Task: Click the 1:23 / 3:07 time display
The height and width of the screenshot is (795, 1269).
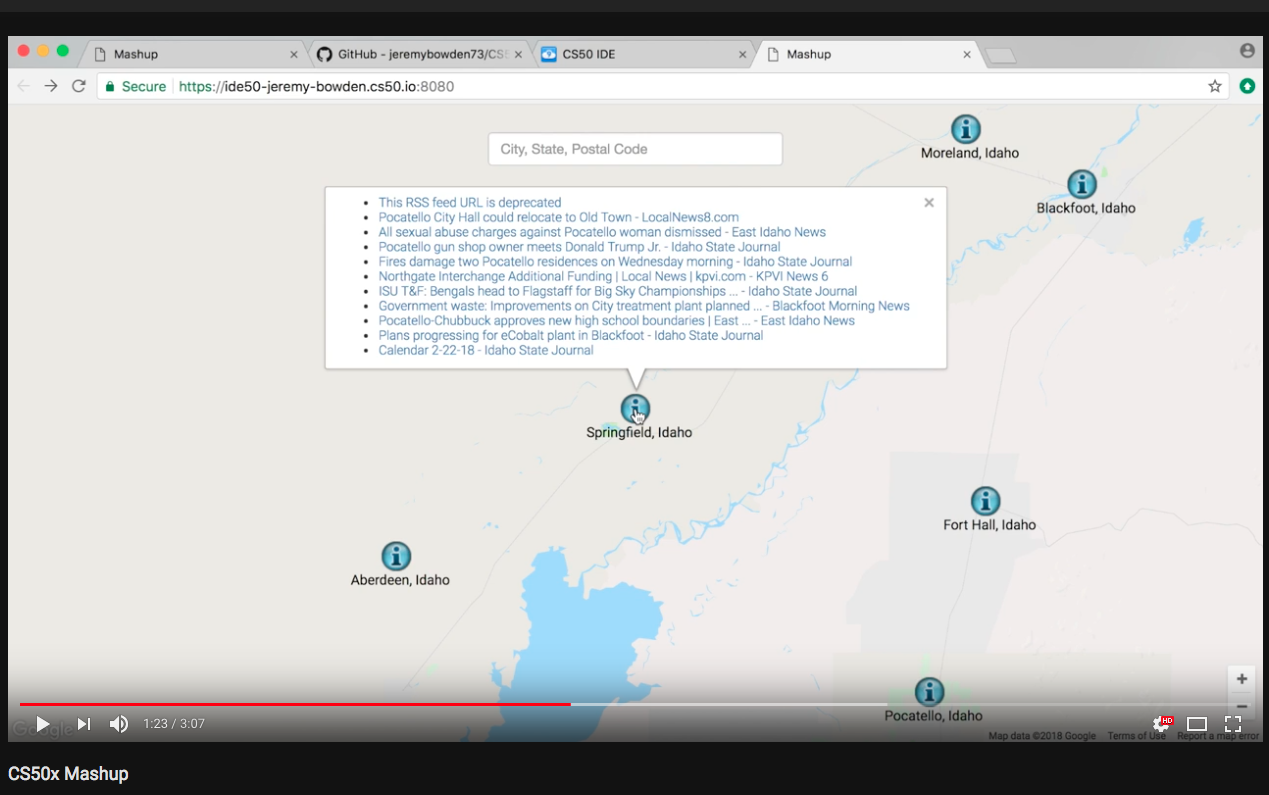Action: tap(174, 723)
